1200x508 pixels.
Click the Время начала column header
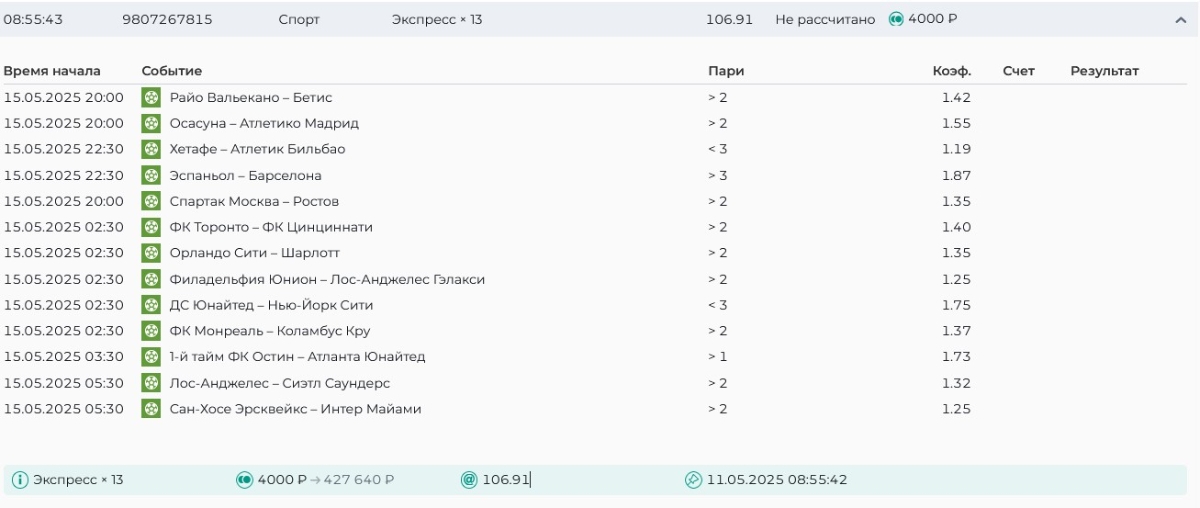(52, 71)
